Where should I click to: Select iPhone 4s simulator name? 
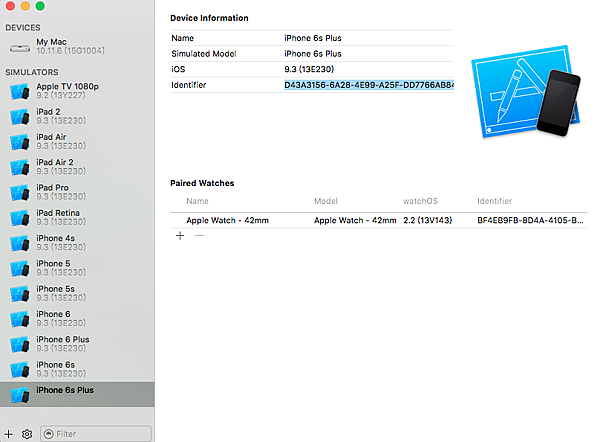click(x=55, y=238)
